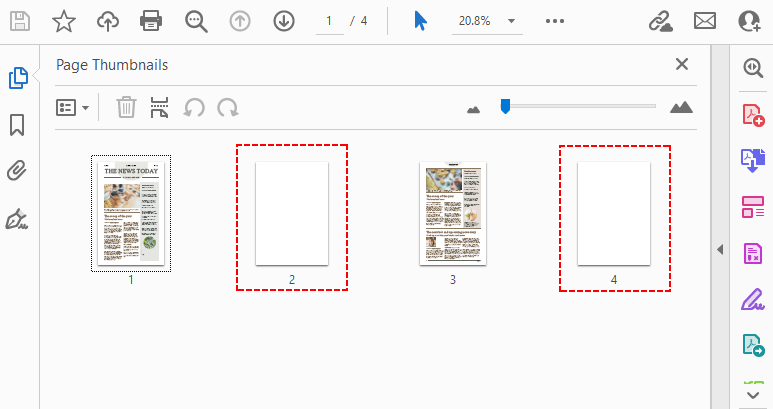Screen dimensions: 773x409
Task: Open the search tools magnifier in the right pane
Action: tap(753, 68)
